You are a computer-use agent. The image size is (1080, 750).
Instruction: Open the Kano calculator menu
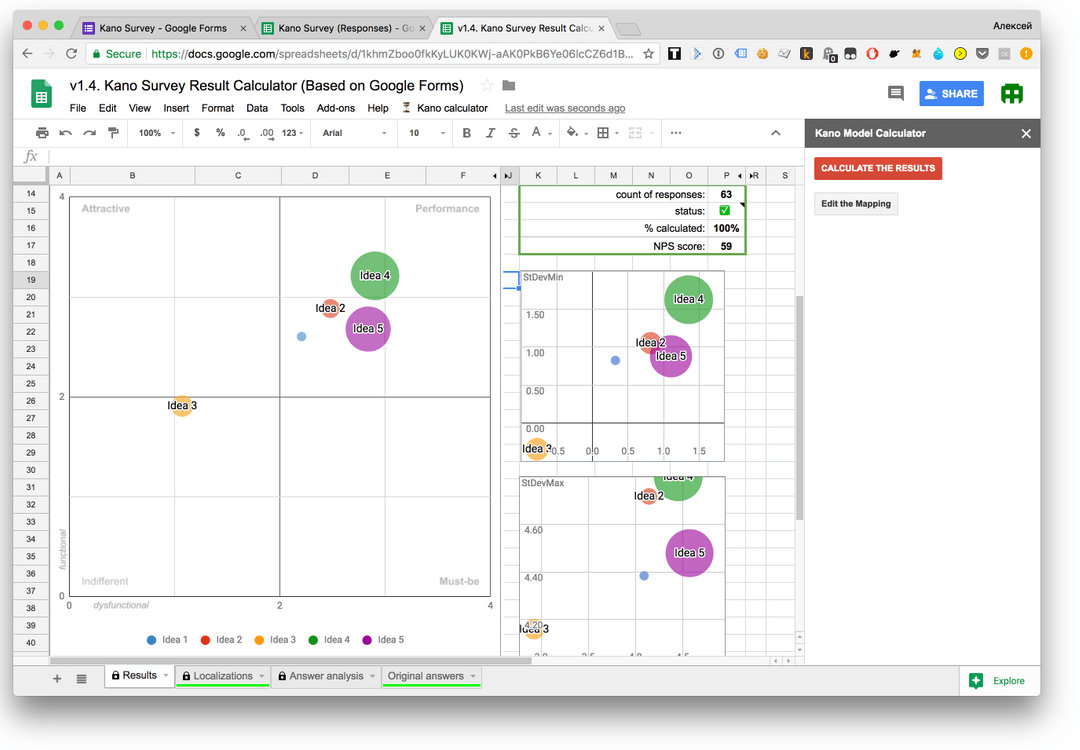tap(445, 108)
